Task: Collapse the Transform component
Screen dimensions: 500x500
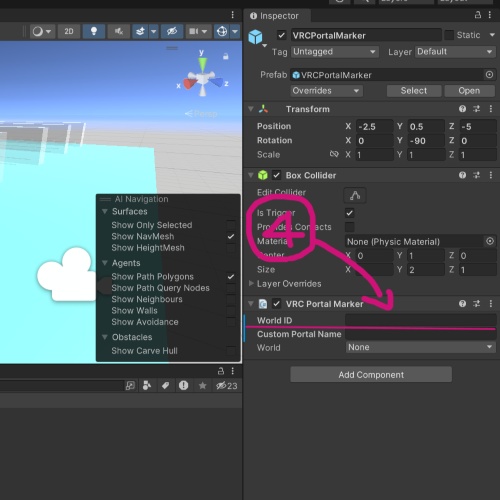Action: click(251, 109)
